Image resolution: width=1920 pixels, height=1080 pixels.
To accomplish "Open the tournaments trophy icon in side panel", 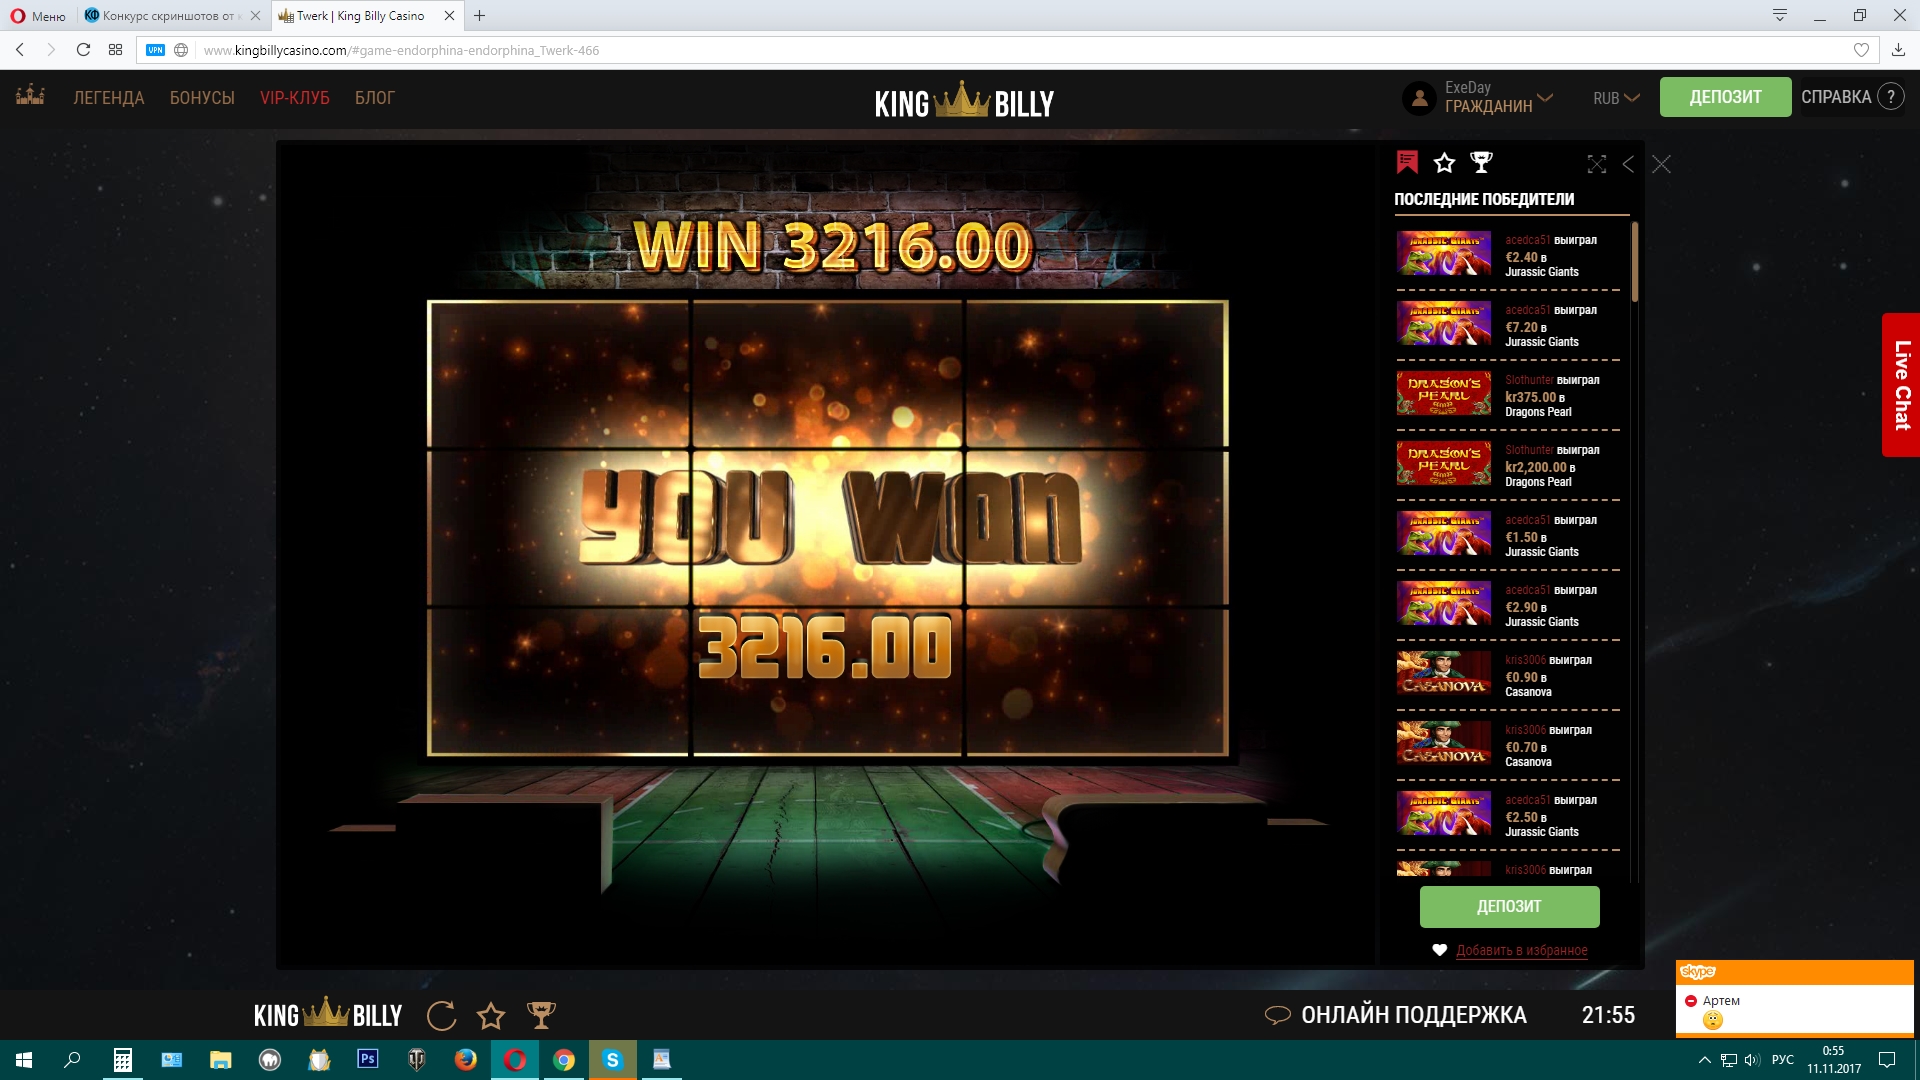I will (1480, 162).
